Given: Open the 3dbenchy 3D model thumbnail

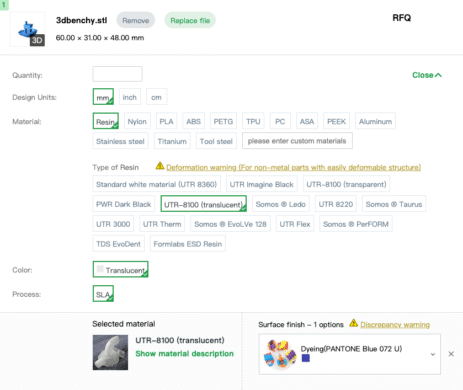Looking at the screenshot, I should click(x=28, y=29).
